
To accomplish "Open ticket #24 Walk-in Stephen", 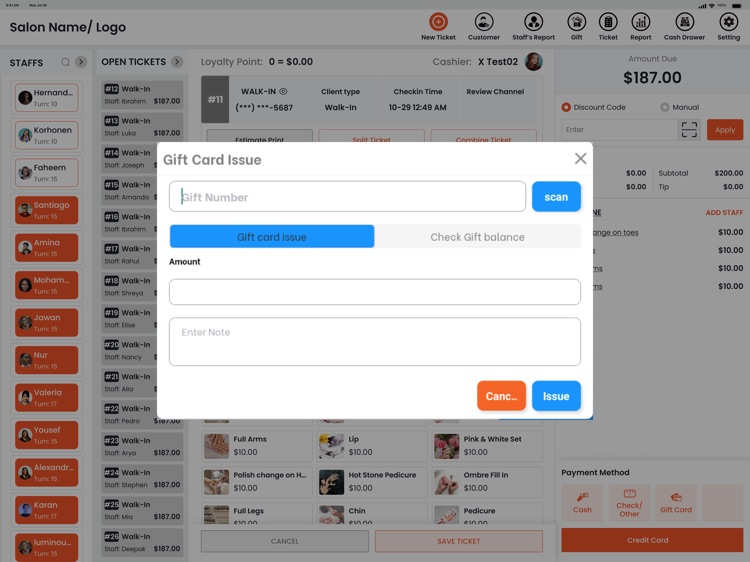I will click(142, 478).
